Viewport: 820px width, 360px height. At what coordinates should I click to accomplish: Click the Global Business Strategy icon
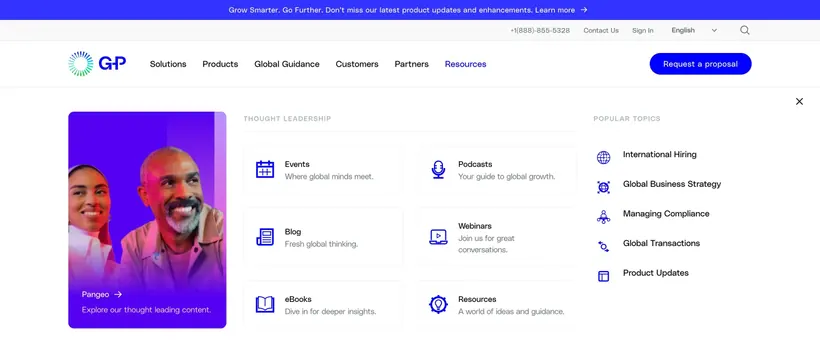pos(603,187)
